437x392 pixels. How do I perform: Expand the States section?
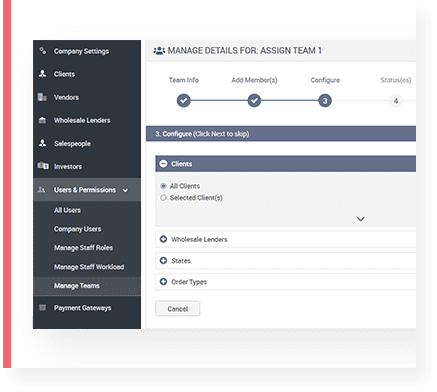click(x=286, y=260)
